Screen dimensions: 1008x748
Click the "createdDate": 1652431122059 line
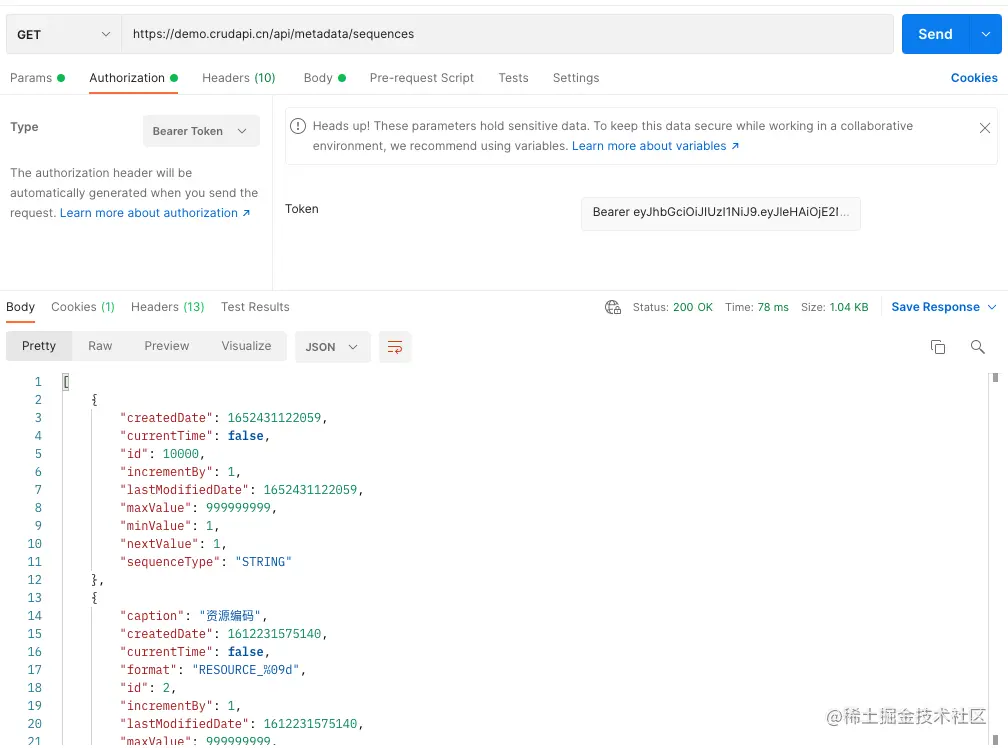coord(224,418)
